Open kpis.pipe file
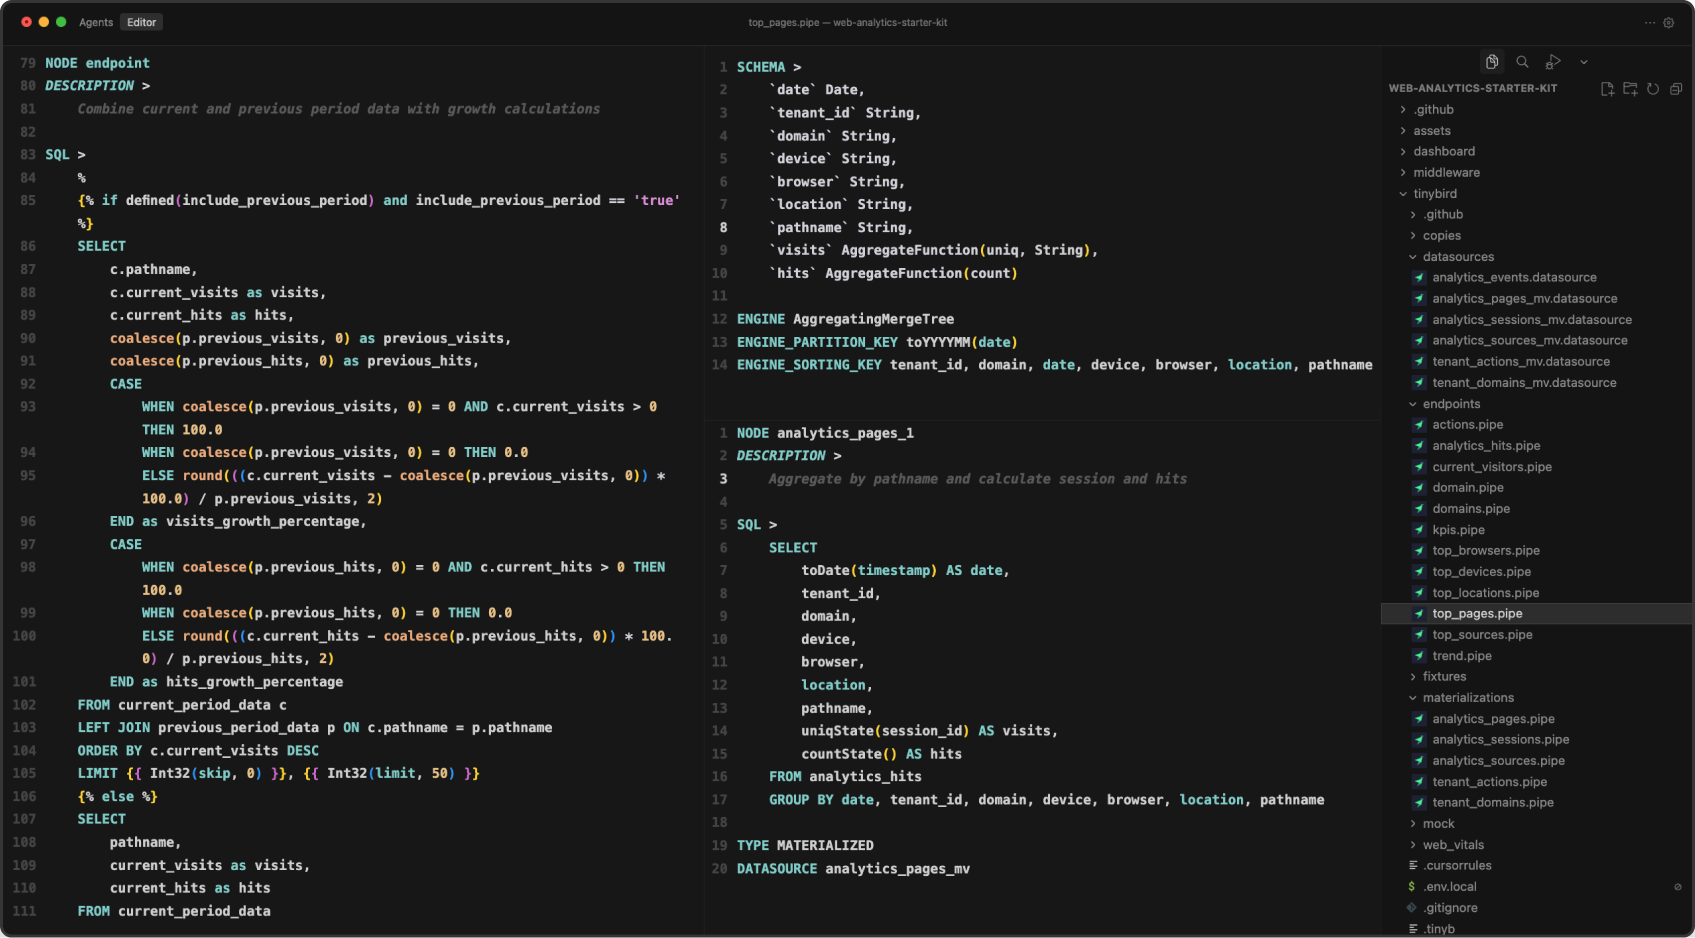Viewport: 1695px width, 938px height. (1458, 530)
